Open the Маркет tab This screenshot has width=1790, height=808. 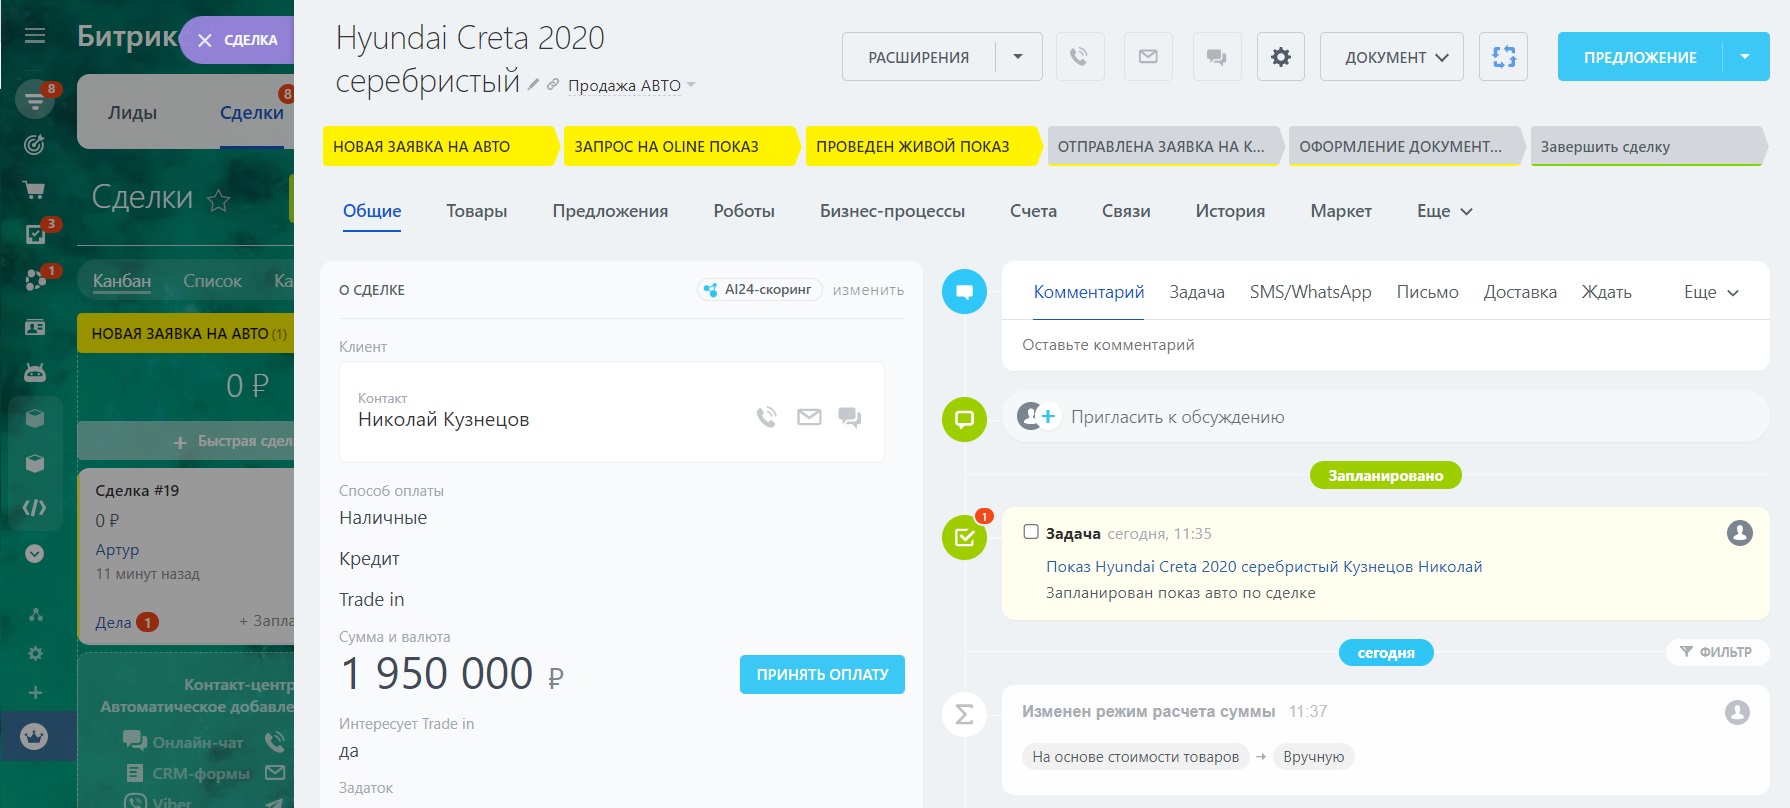click(1341, 211)
